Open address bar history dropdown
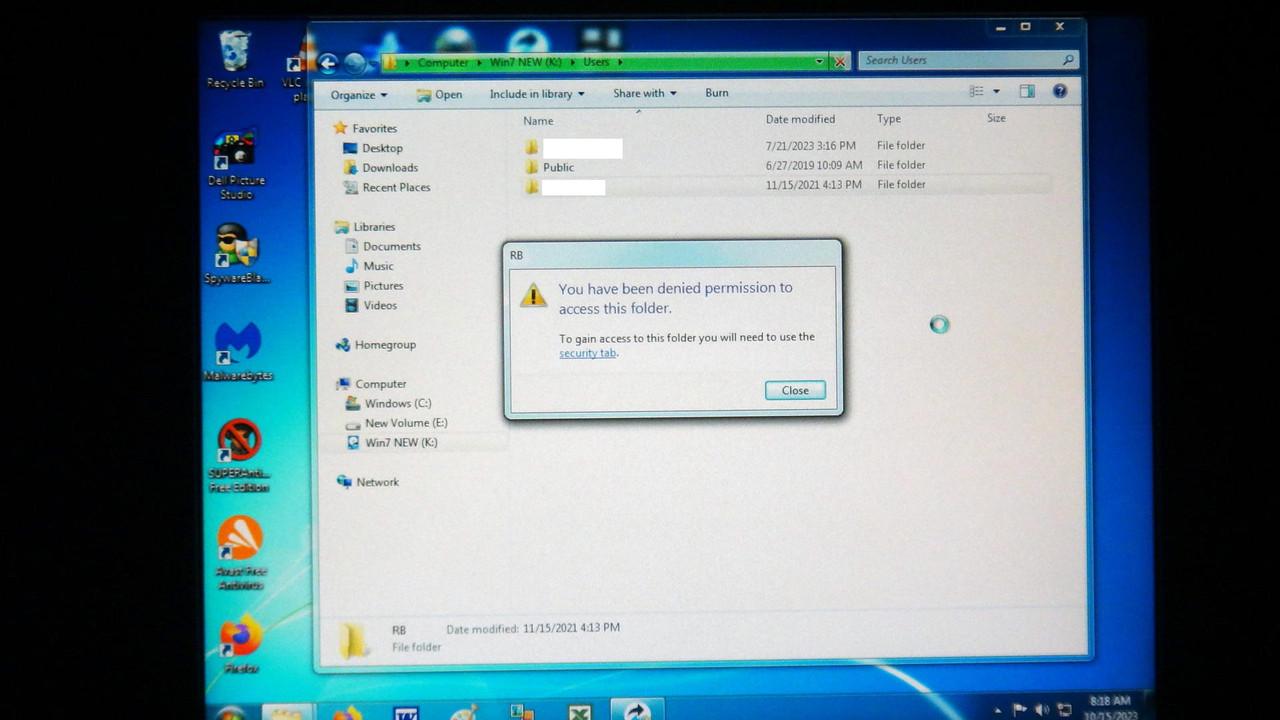Image resolution: width=1280 pixels, height=720 pixels. [x=819, y=62]
